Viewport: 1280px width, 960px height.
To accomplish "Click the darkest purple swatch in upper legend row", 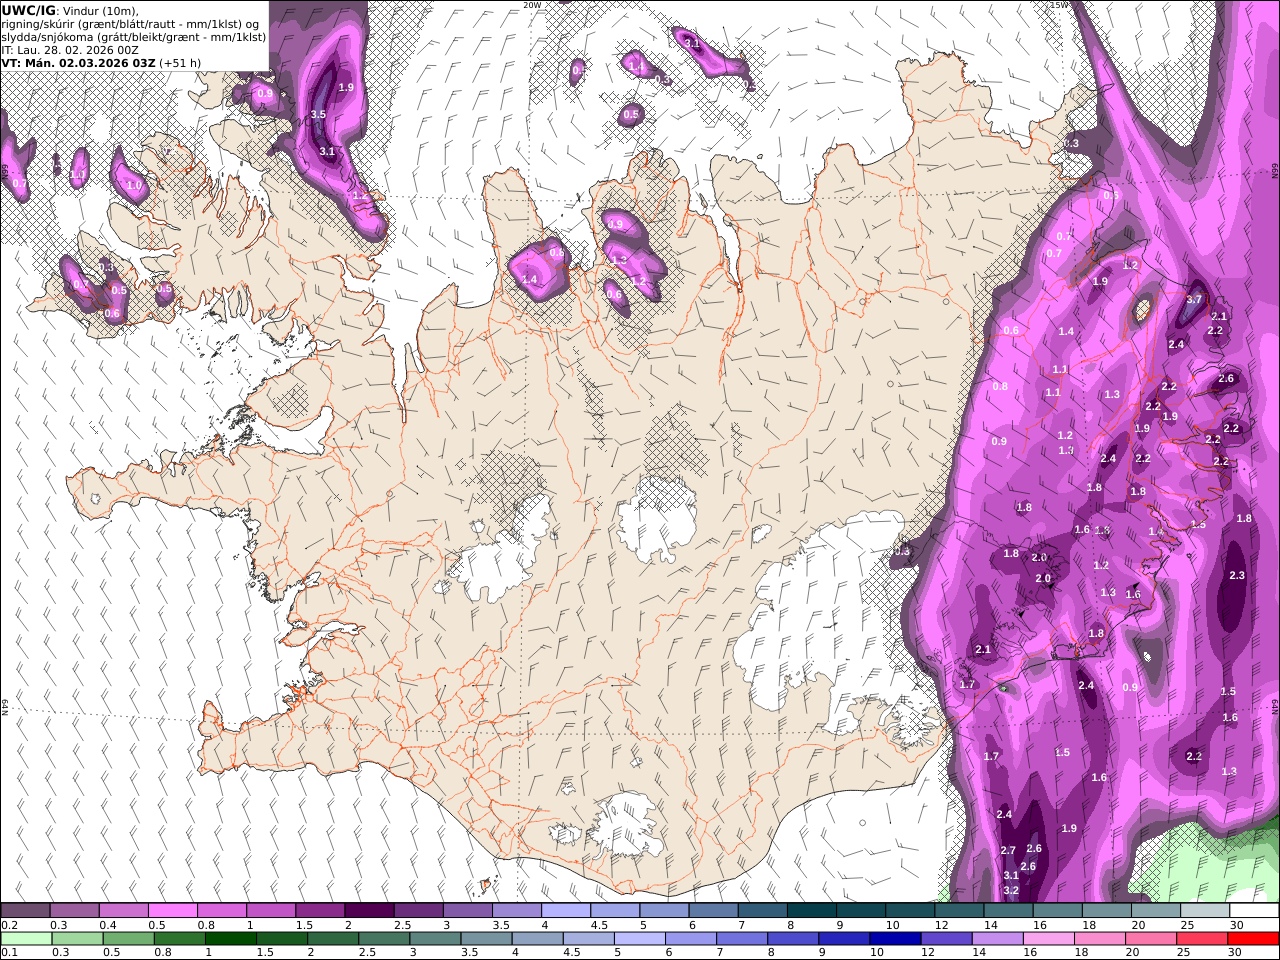I will pos(368,910).
